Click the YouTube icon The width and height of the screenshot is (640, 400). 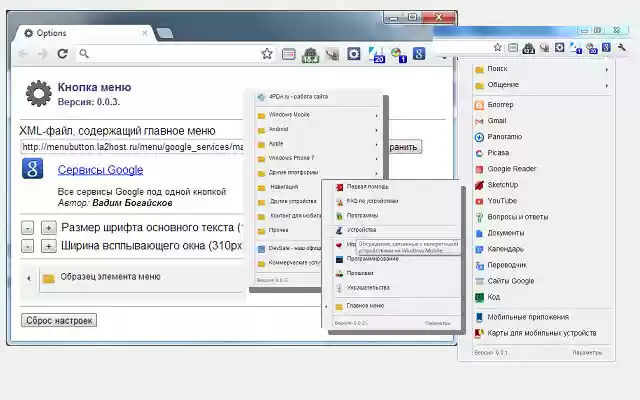[479, 201]
